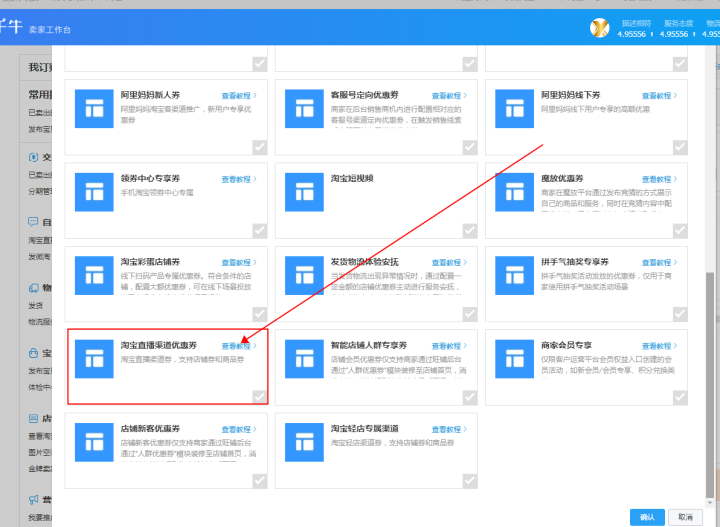Choose the 发货物流体验安抚 card icon
Screen dimensions: 720x527
coord(304,275)
